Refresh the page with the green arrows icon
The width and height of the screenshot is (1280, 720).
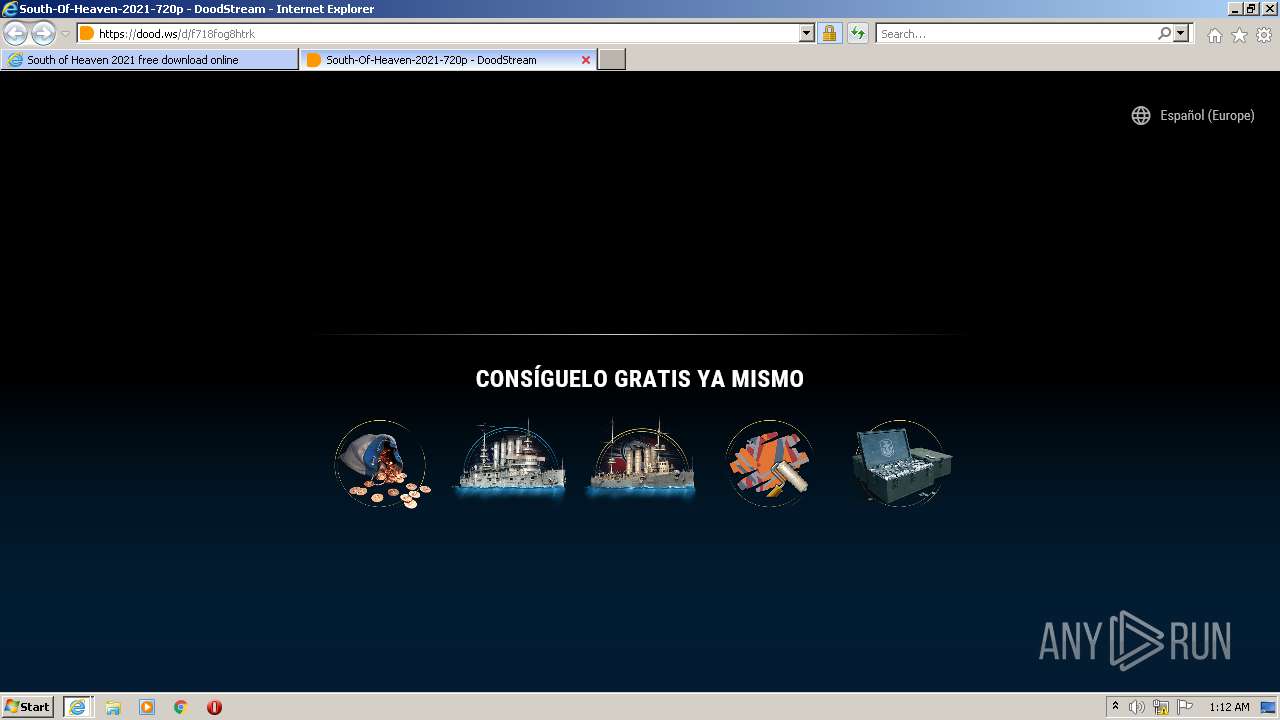coord(857,33)
